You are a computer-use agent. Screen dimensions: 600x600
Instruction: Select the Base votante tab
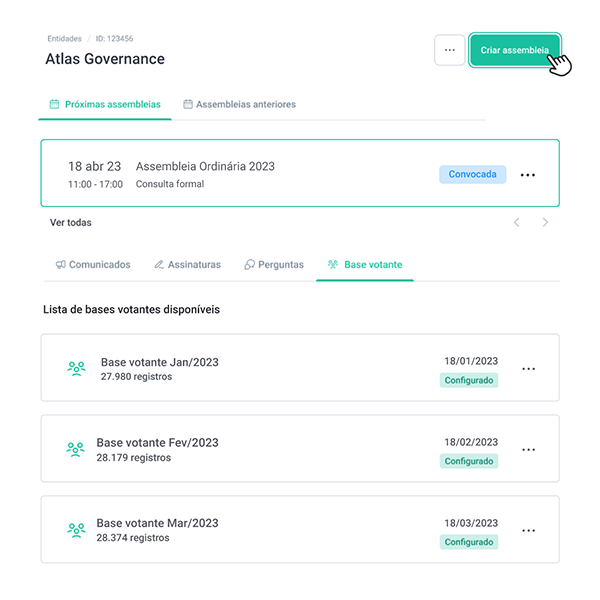(x=365, y=265)
